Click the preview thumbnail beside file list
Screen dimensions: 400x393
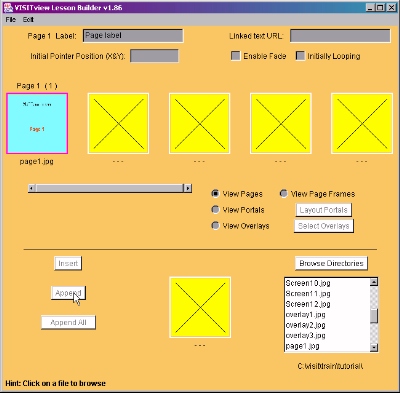point(200,307)
